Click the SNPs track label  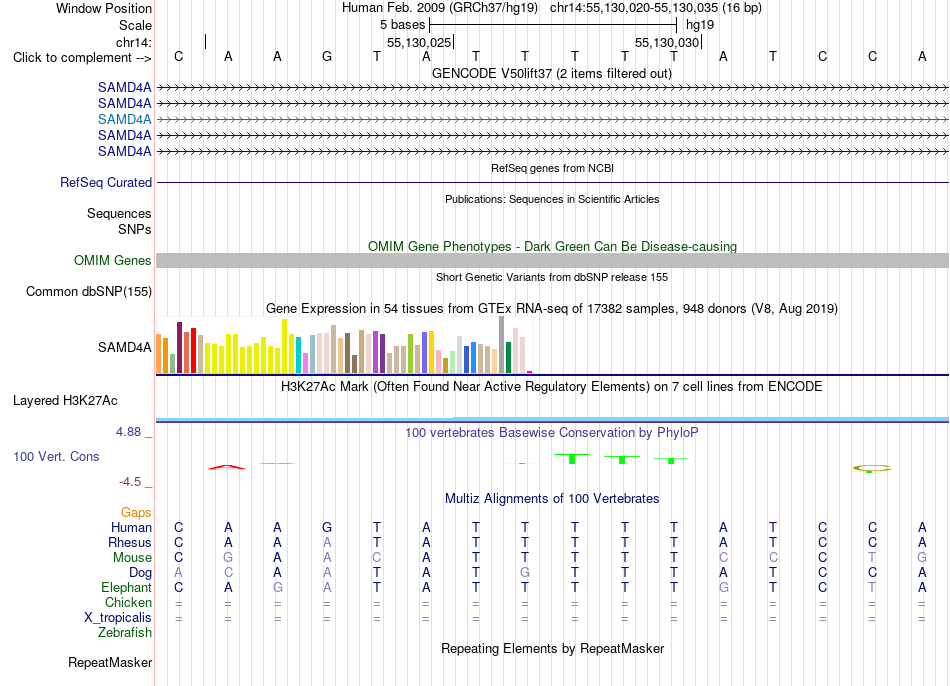click(x=135, y=230)
